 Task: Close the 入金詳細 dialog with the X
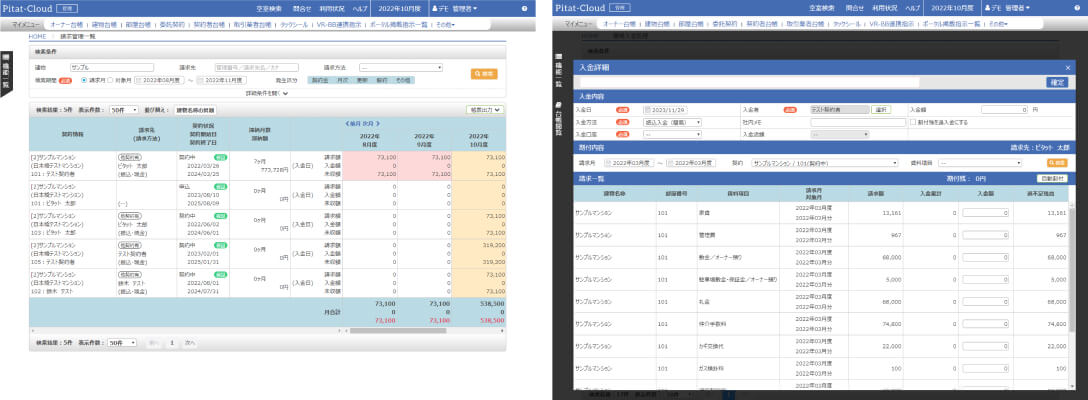point(1067,66)
